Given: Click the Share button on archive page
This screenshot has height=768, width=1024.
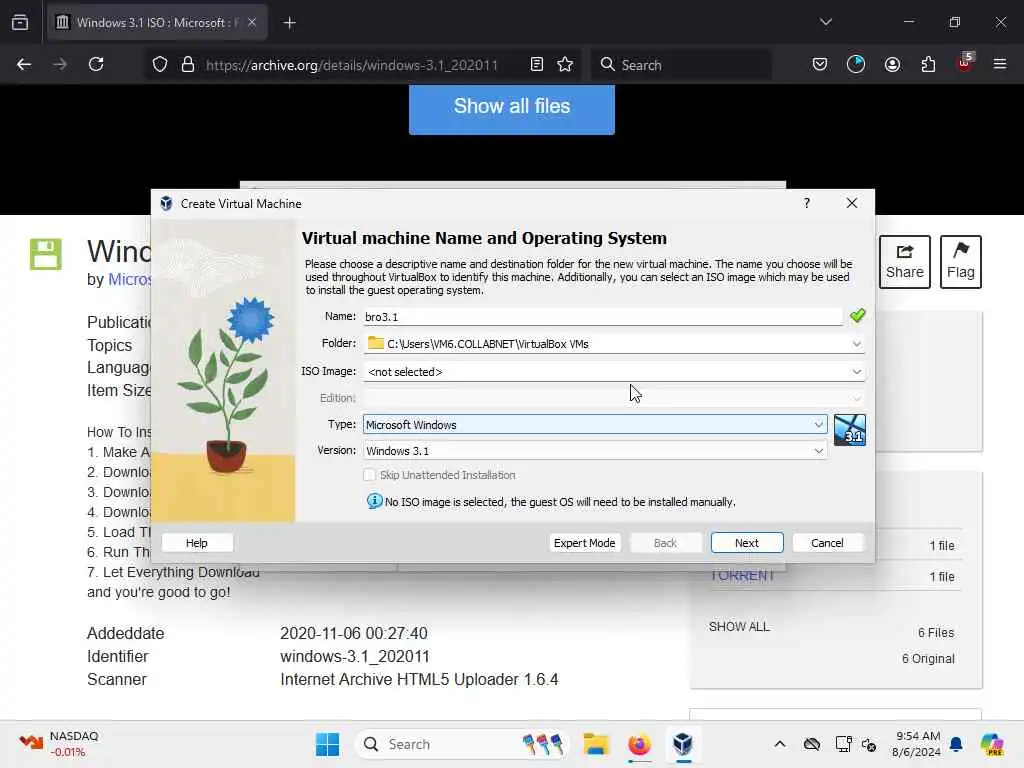Looking at the screenshot, I should pyautogui.click(x=904, y=262).
